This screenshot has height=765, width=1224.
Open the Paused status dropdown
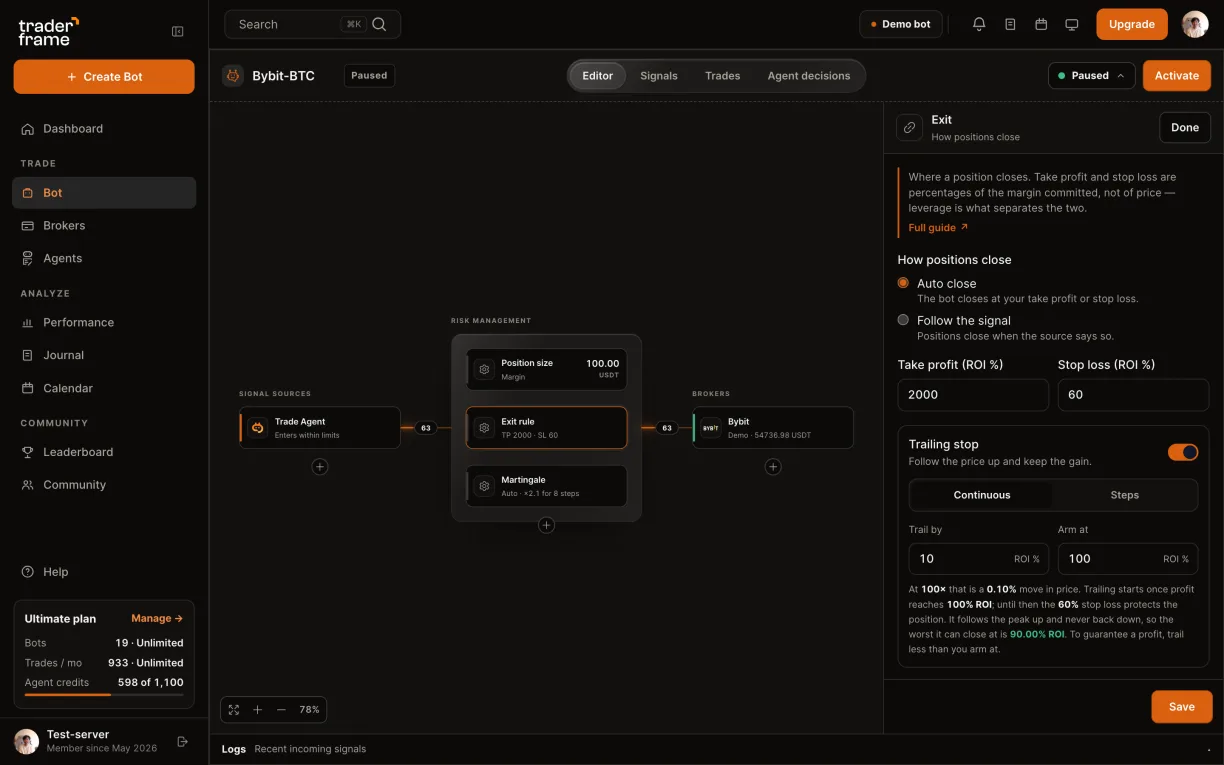[1092, 75]
